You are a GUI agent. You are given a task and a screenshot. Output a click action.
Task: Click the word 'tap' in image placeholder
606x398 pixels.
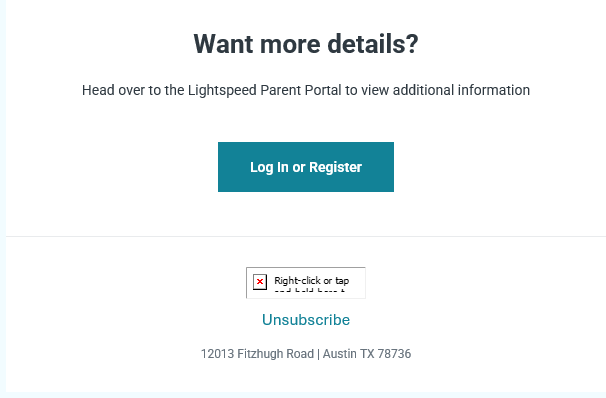pos(342,281)
